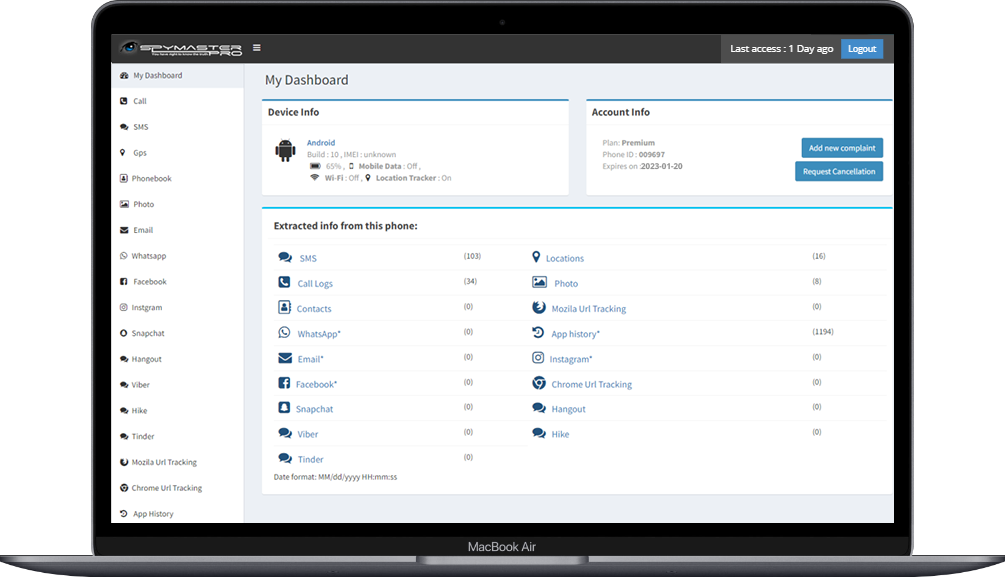Click the Last access 1 Day ago text

click(x=781, y=49)
